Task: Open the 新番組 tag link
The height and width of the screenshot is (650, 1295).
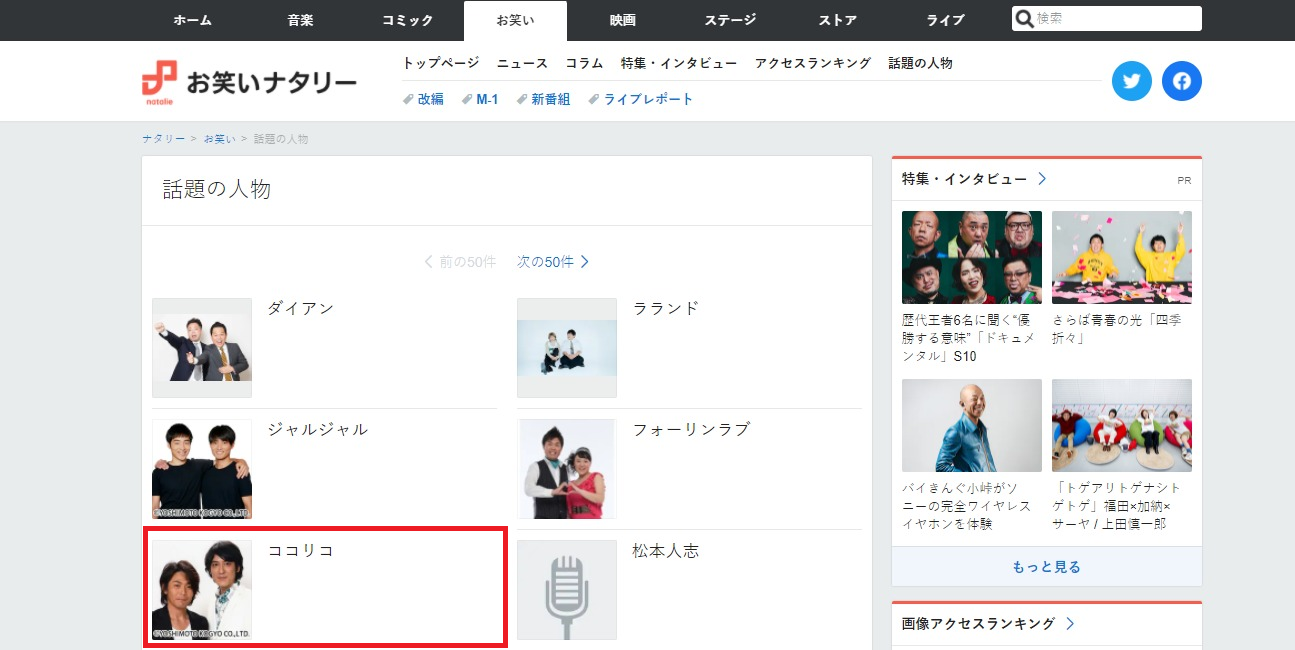Action: pos(551,99)
